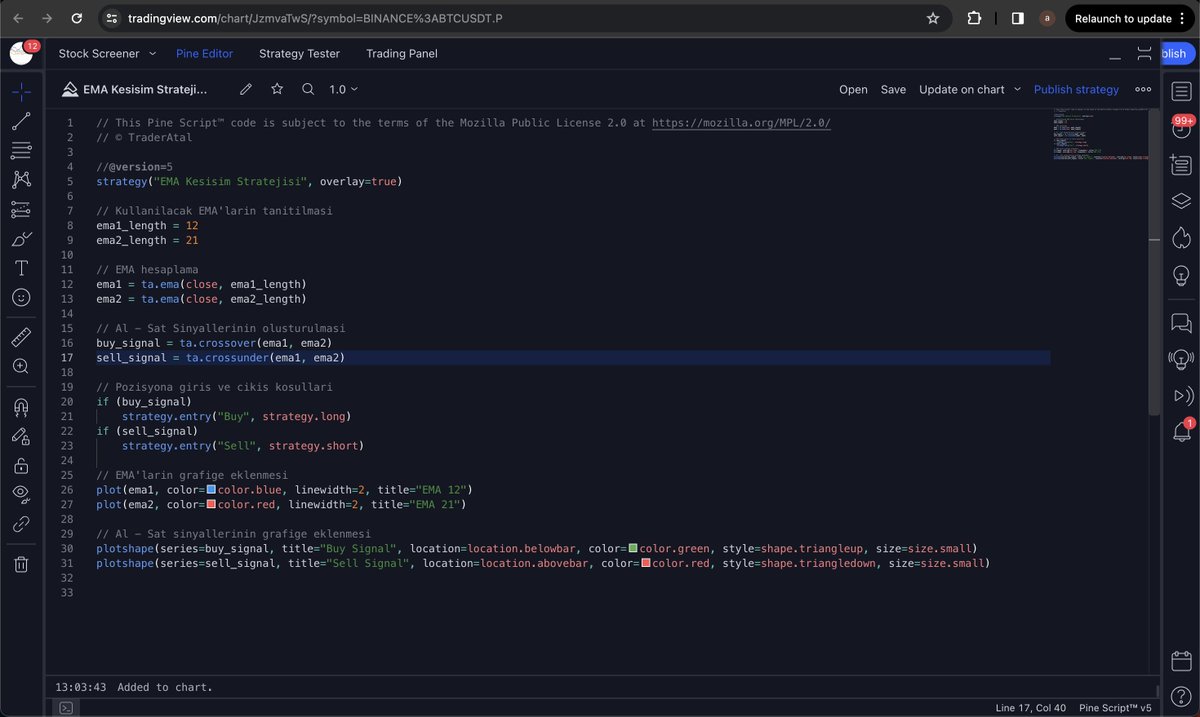Toggle stay in drawing mode

tap(21, 436)
